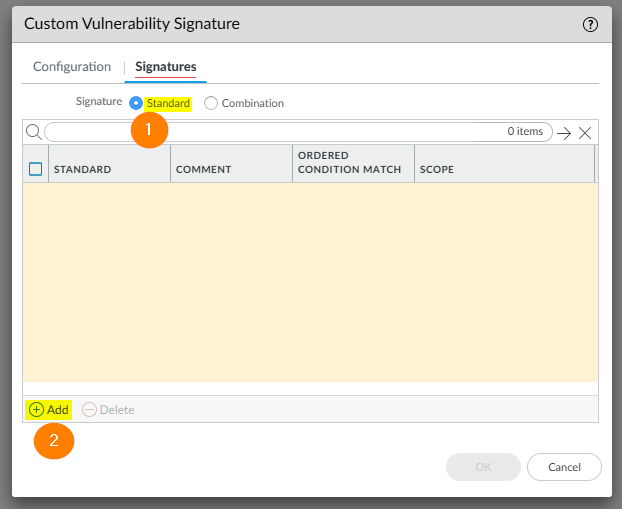Switch to the Configuration tab

pos(72,67)
